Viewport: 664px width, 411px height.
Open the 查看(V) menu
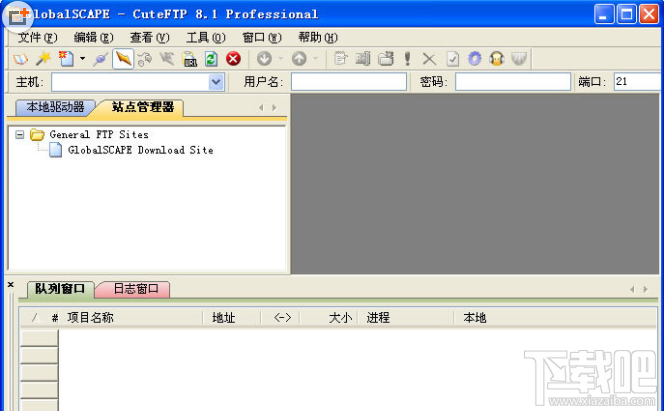click(149, 38)
